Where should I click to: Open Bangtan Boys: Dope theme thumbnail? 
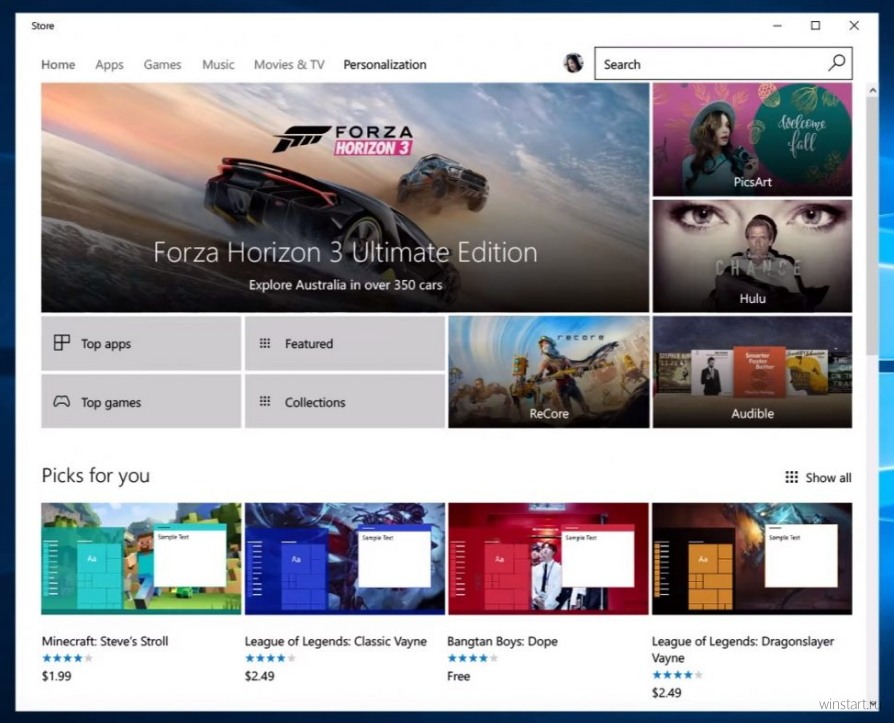pos(548,559)
